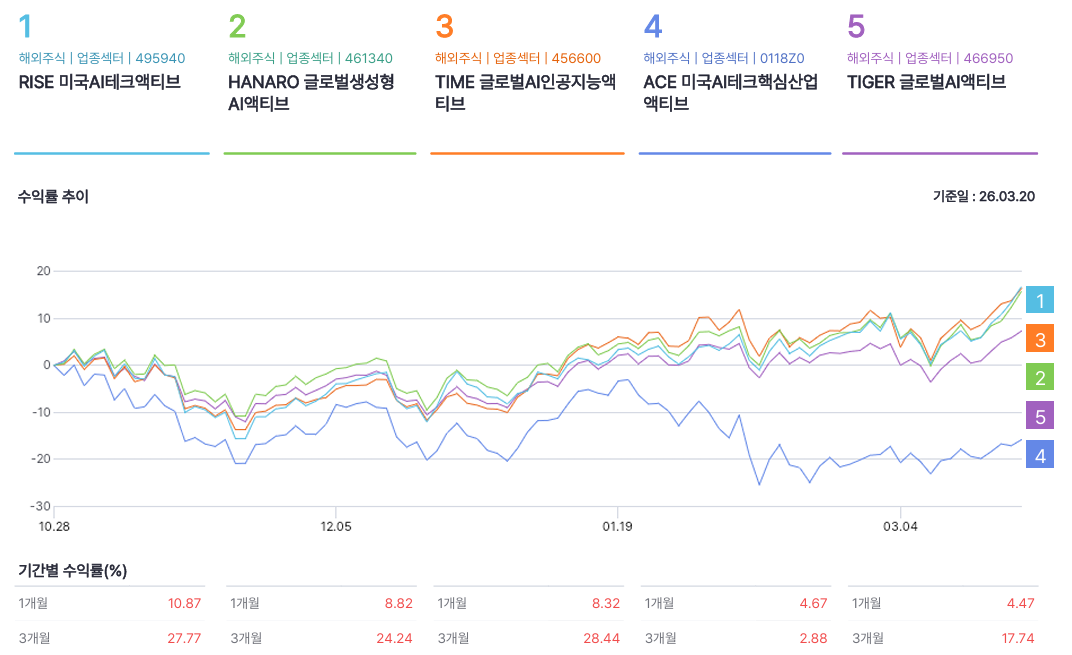Open RISE 미국AI테크액티브 ETF name

click(x=99, y=82)
